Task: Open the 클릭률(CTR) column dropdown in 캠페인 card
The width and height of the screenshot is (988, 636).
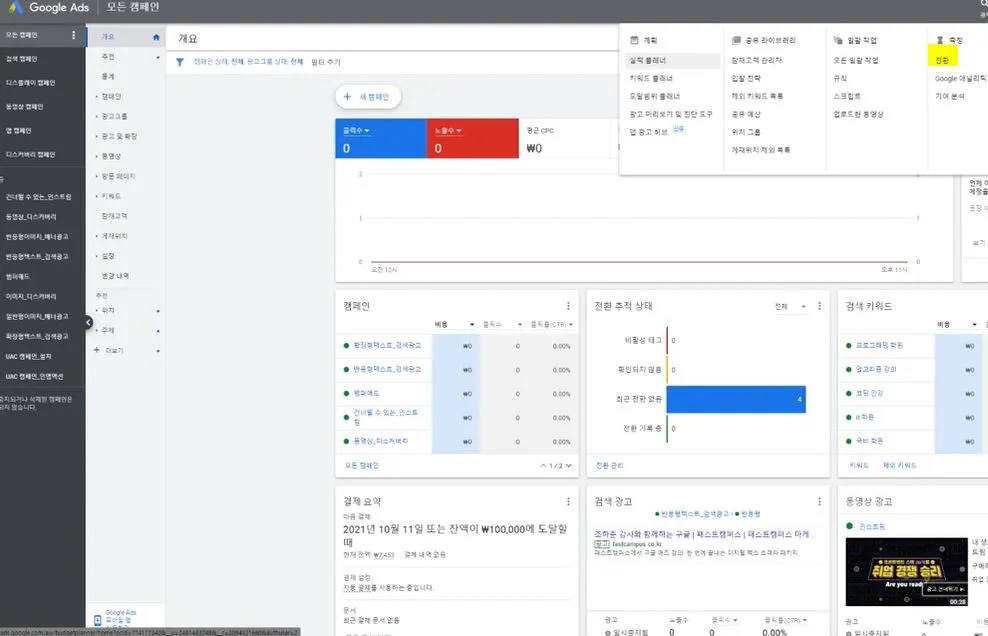Action: pos(570,325)
